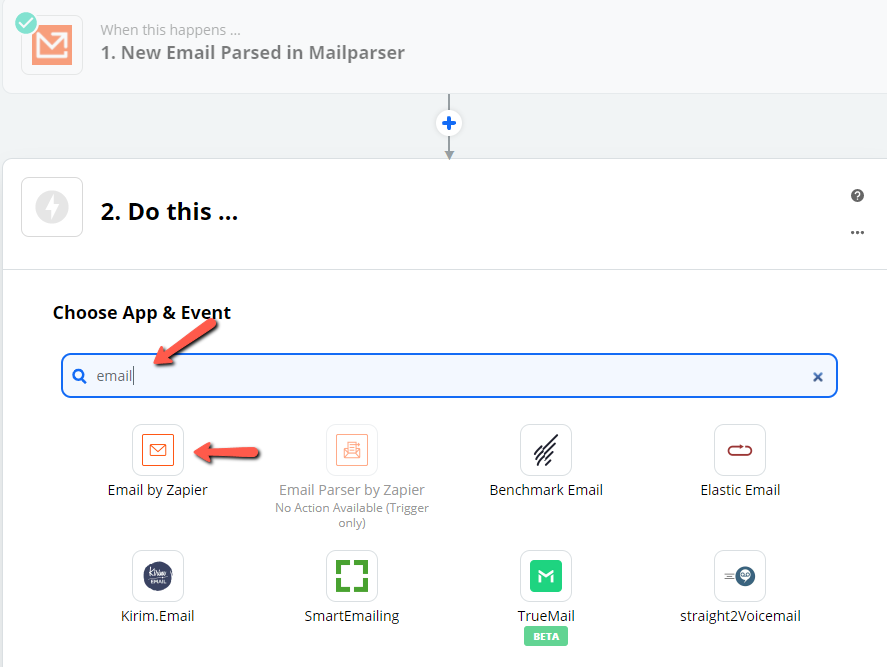Screen dimensions: 887x667
Task: Click the 'TrueMail' label
Action: [x=546, y=616]
